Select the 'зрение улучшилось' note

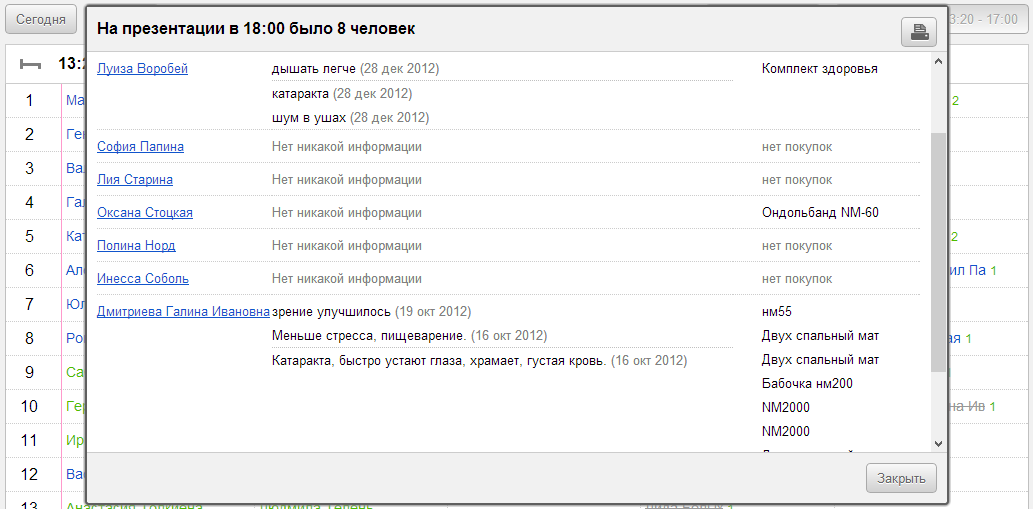331,312
